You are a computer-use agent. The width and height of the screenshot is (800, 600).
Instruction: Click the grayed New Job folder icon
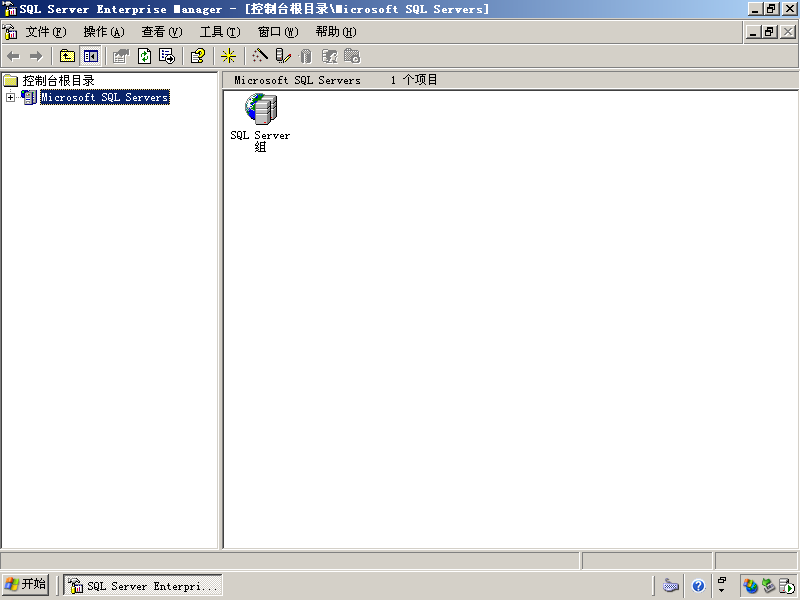tap(352, 56)
